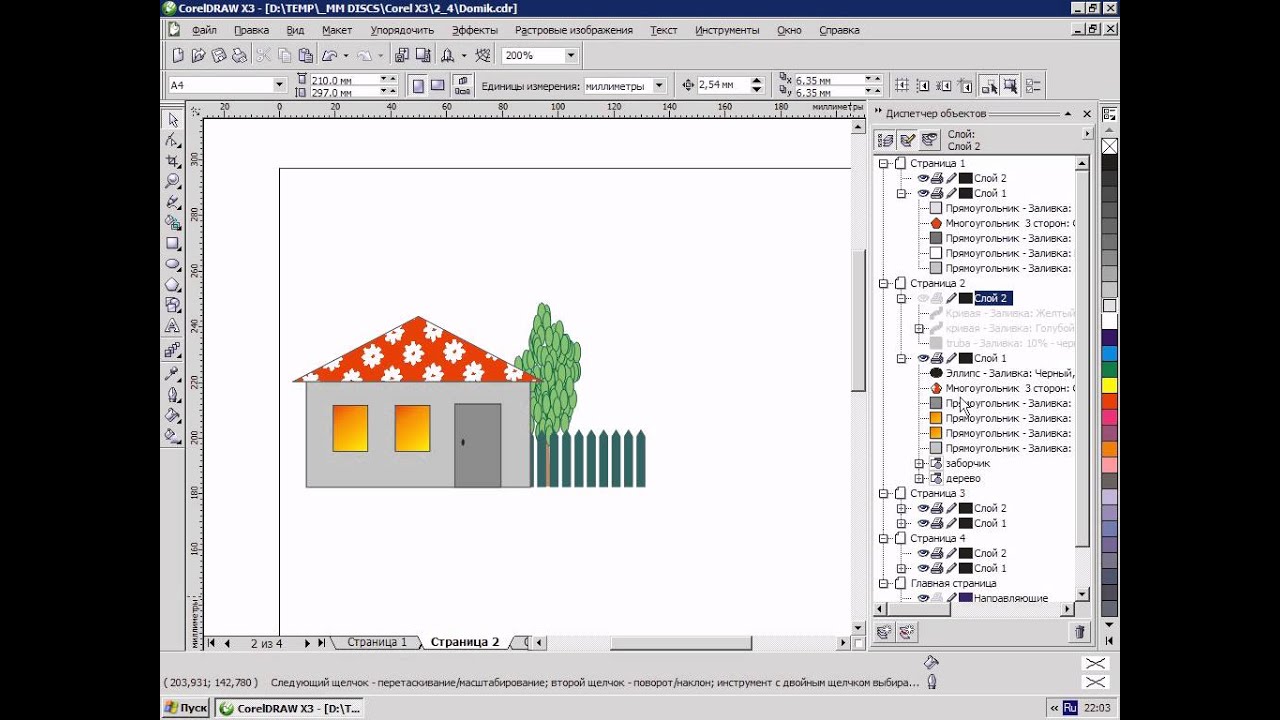Select the Basic Shapes tool
This screenshot has height=720, width=1280.
[x=173, y=305]
